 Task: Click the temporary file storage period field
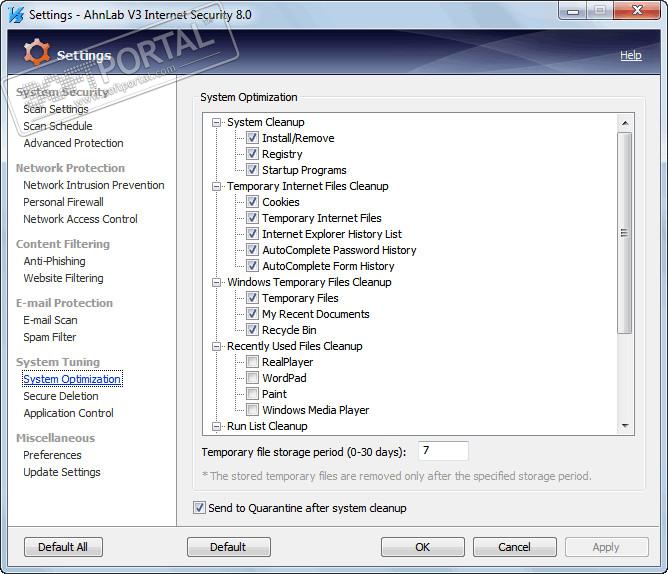[x=443, y=451]
